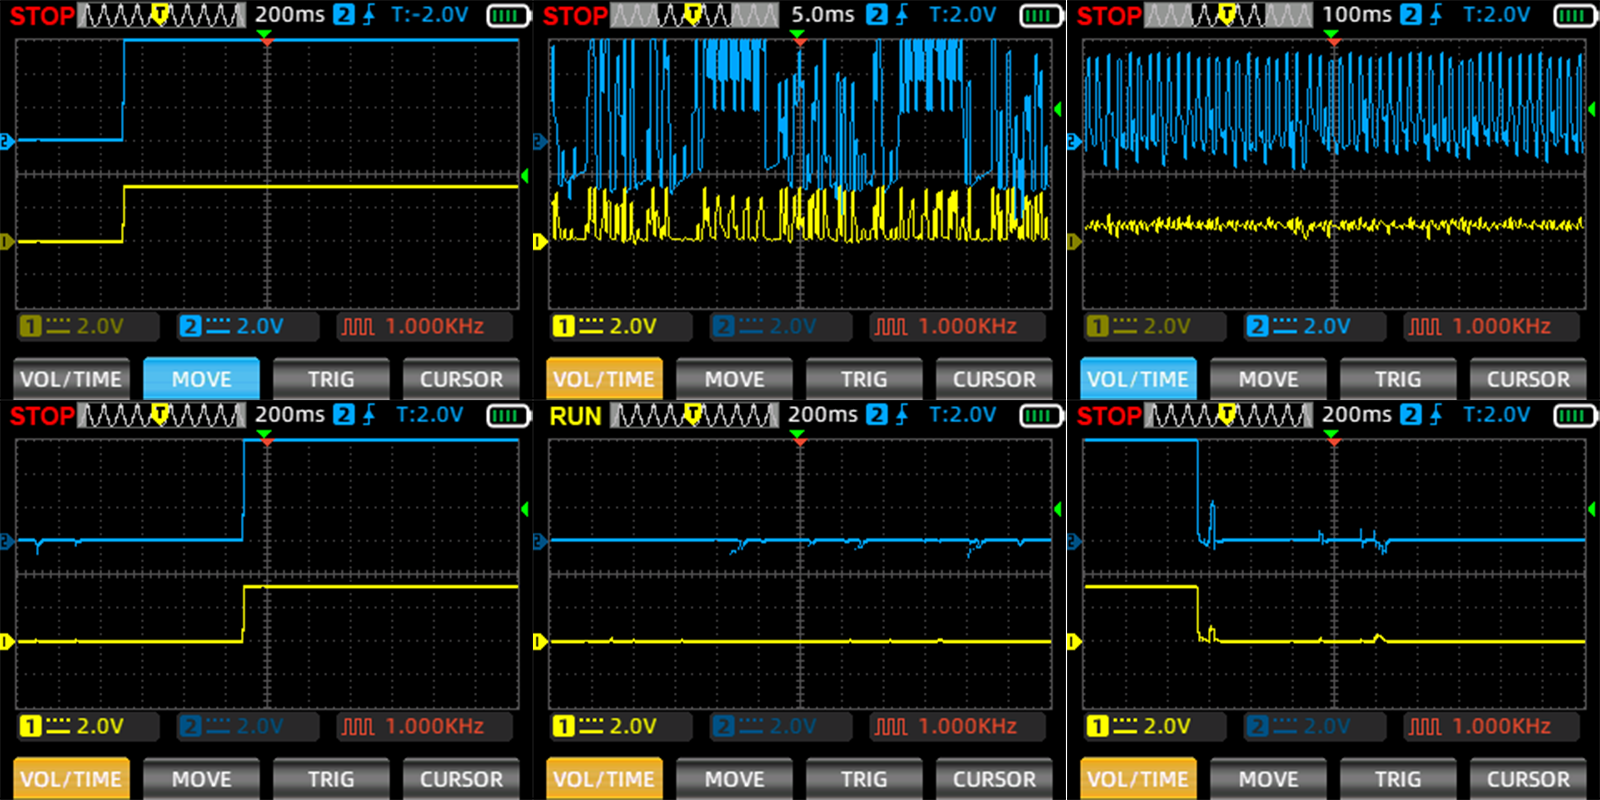Tap highlighted MOVE button in T:-2.0V screen
The width and height of the screenshot is (1600, 800).
(201, 379)
